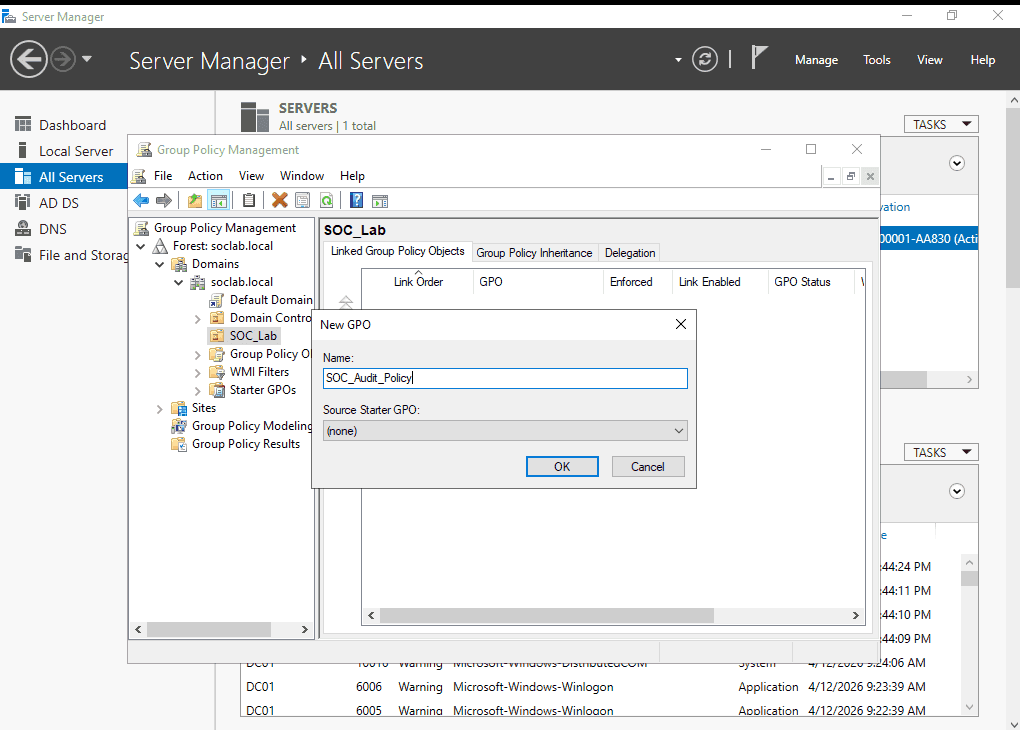Expand the WMI Filters node
The image size is (1020, 730).
pyautogui.click(x=197, y=373)
